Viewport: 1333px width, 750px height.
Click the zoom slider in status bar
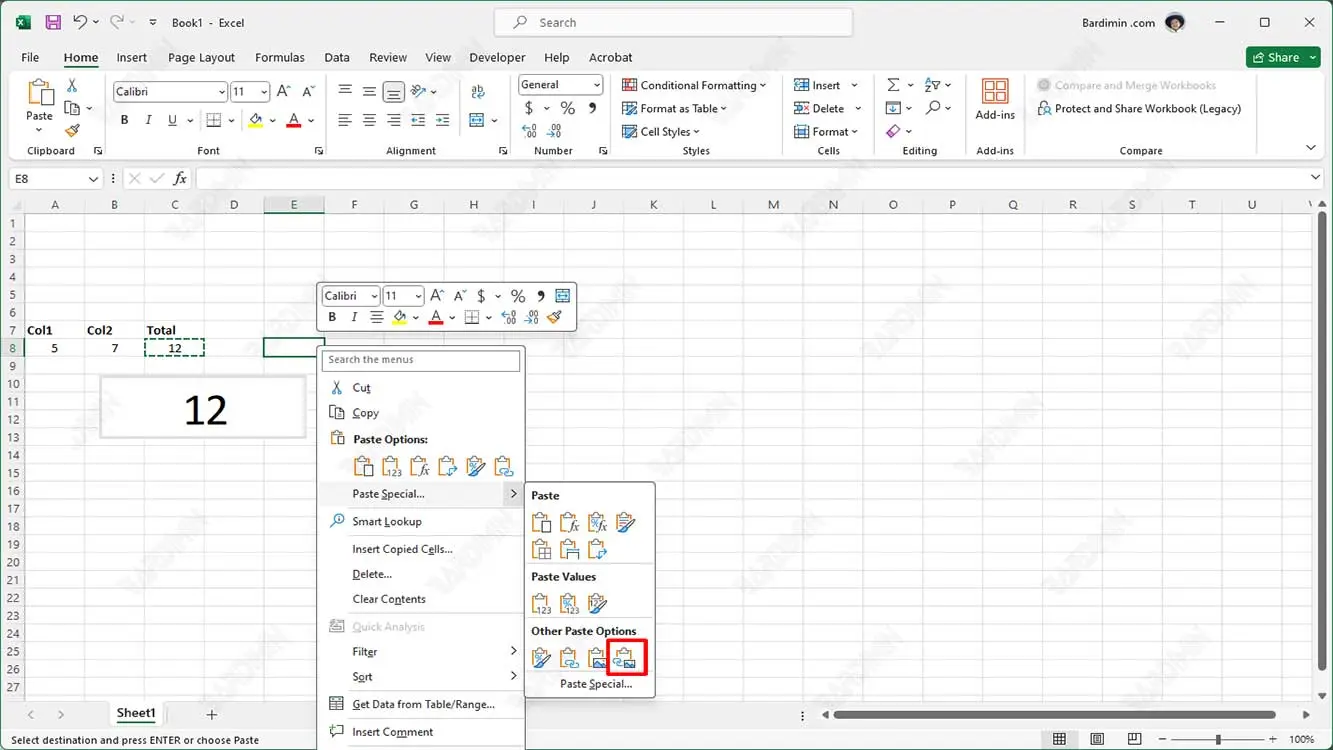point(1217,739)
